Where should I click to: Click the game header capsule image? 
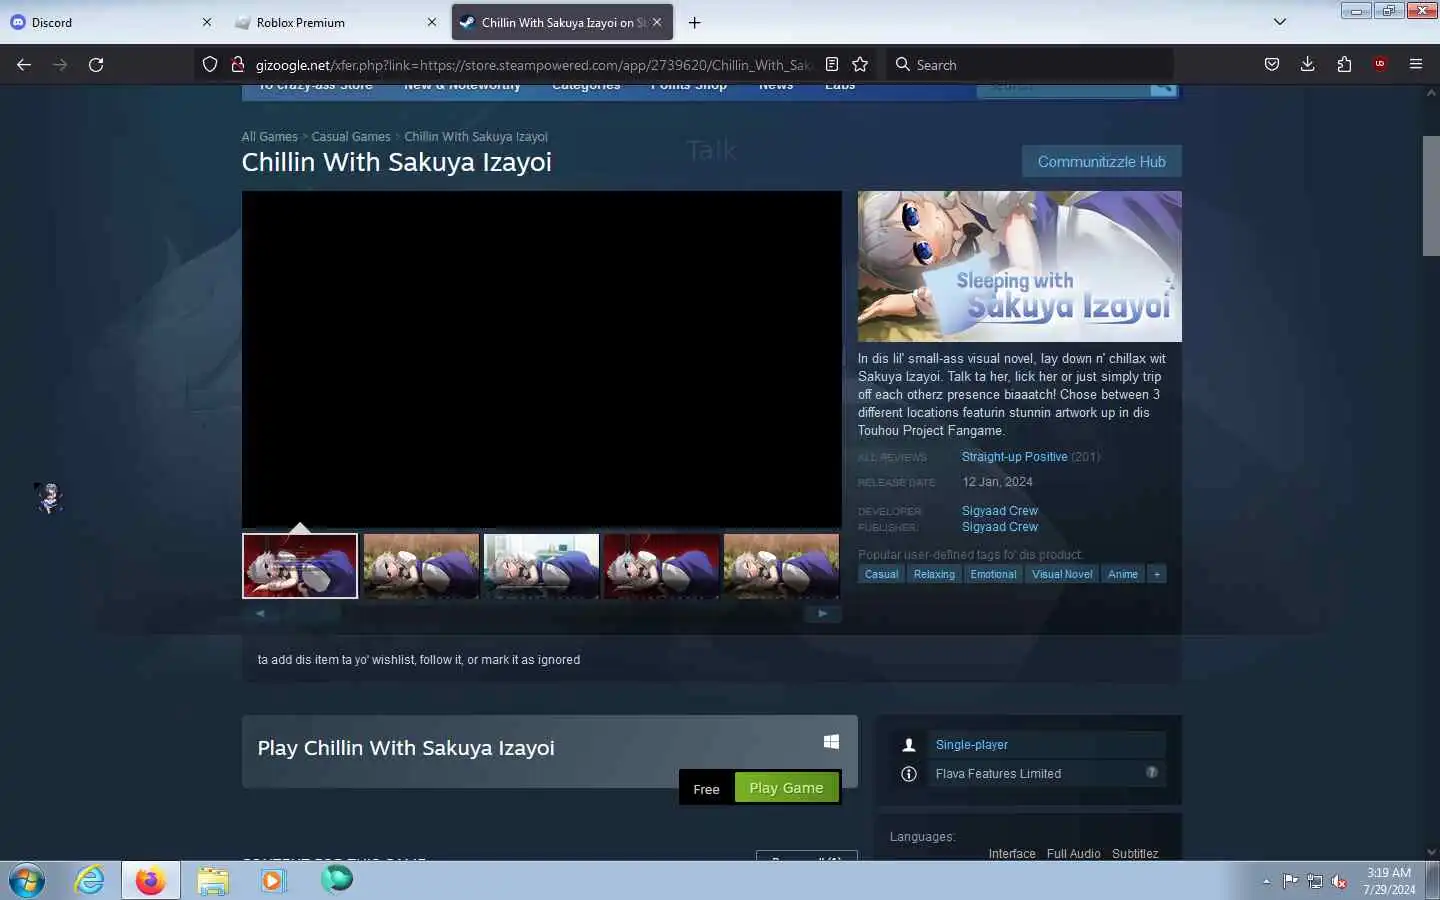(1019, 266)
